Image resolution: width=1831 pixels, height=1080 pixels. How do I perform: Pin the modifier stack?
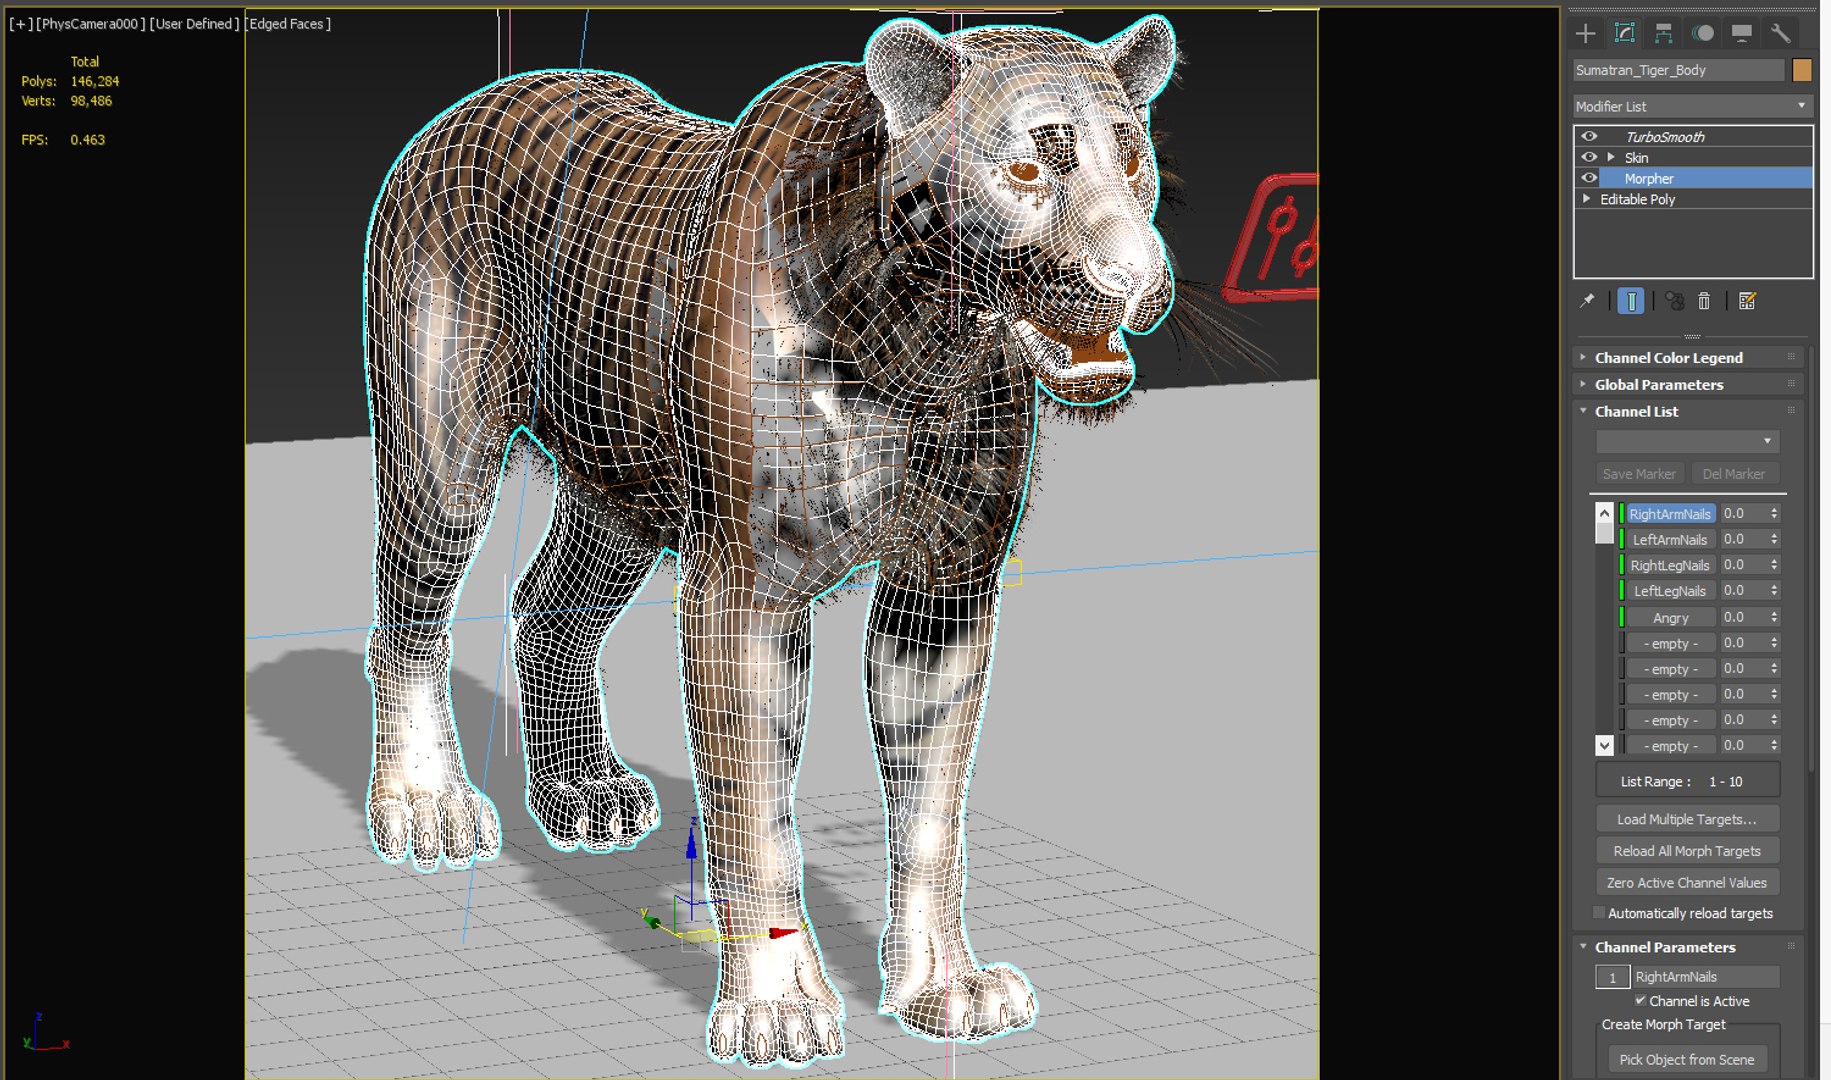tap(1587, 300)
